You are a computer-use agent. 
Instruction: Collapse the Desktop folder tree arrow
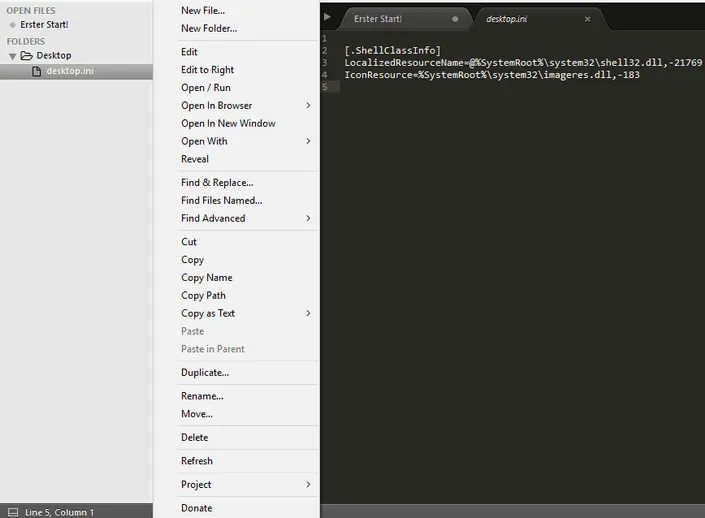[13, 56]
